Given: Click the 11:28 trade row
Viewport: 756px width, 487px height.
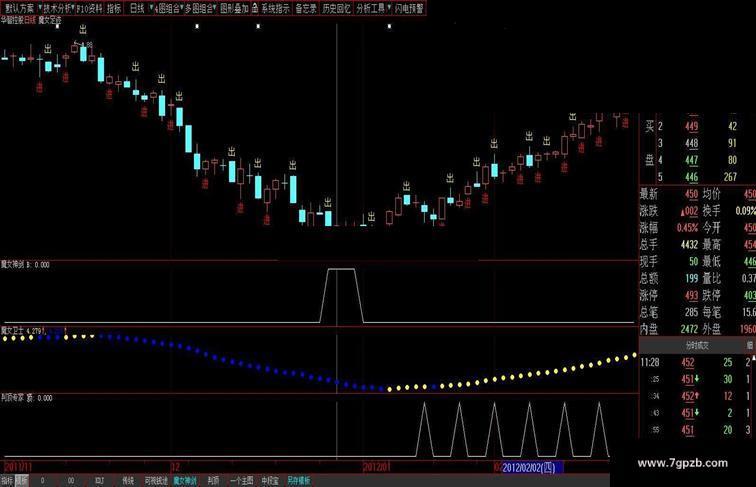Looking at the screenshot, I should pos(696,363).
